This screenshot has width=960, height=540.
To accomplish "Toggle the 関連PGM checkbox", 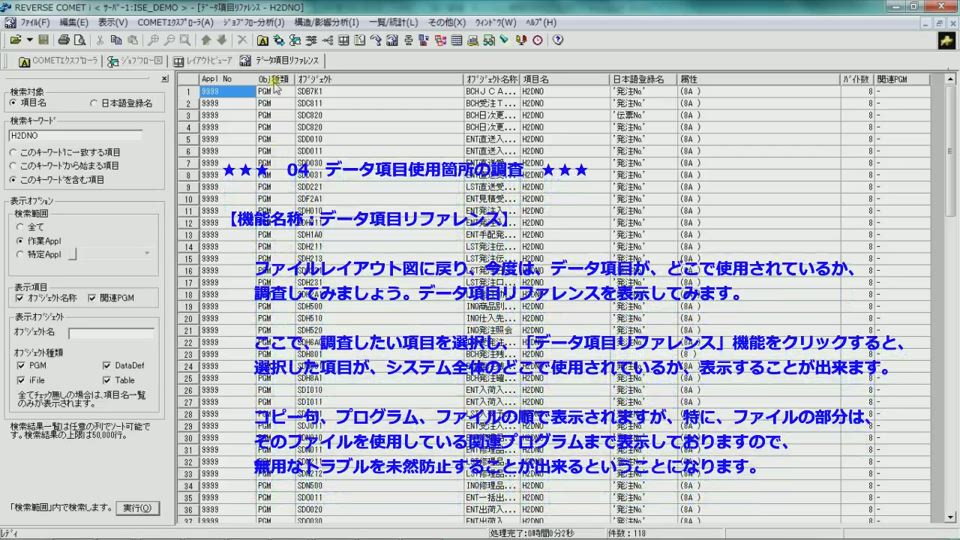I will [92, 298].
